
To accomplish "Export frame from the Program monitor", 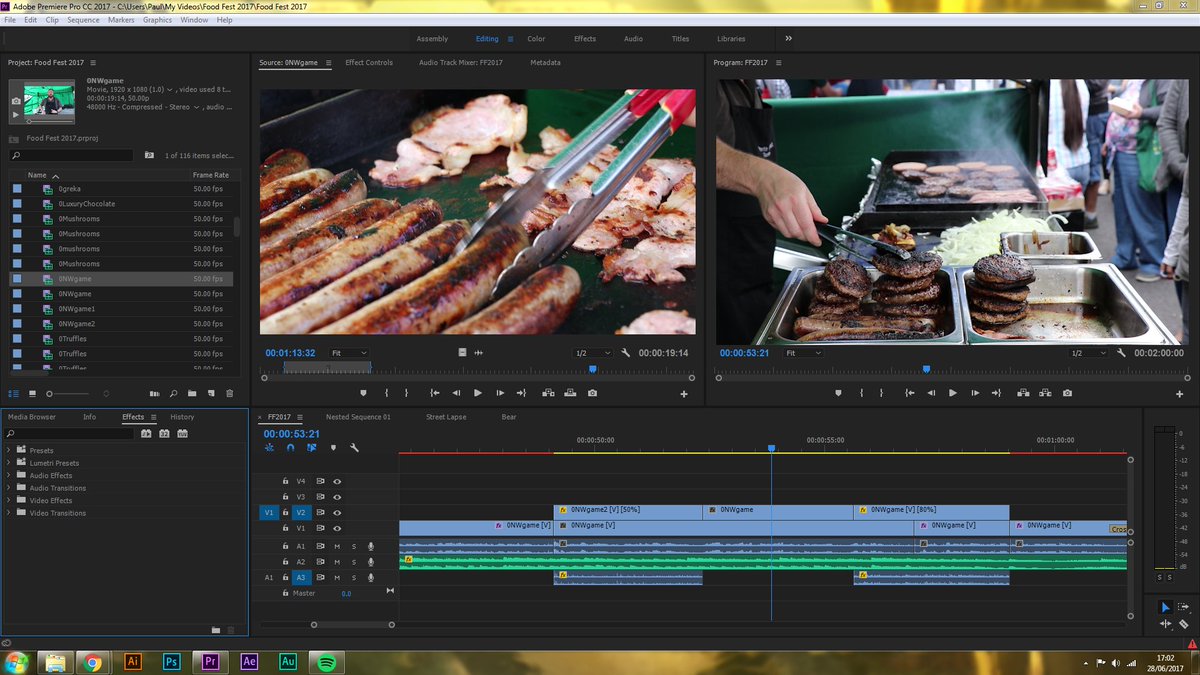I will 1067,393.
